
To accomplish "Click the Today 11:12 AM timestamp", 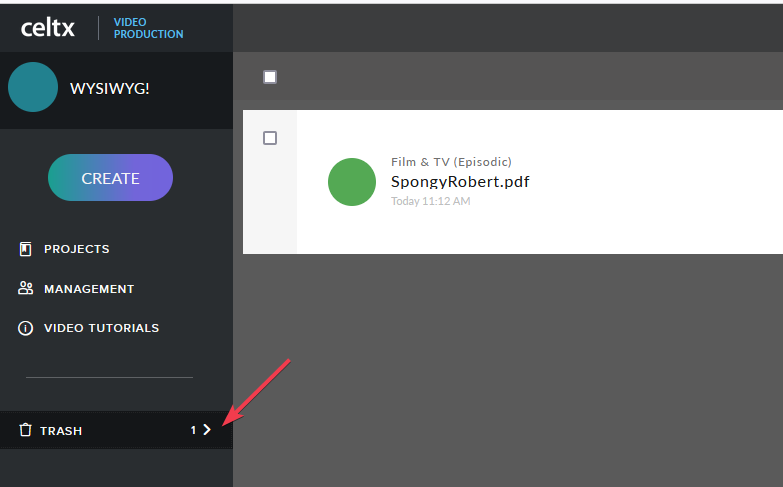I will [x=430, y=201].
